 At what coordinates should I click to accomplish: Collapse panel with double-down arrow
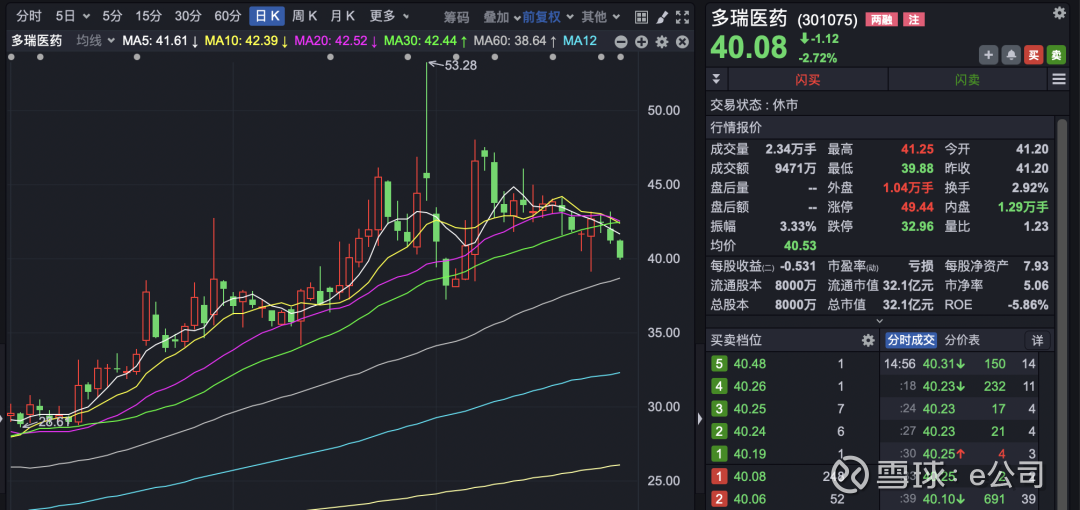(x=716, y=79)
